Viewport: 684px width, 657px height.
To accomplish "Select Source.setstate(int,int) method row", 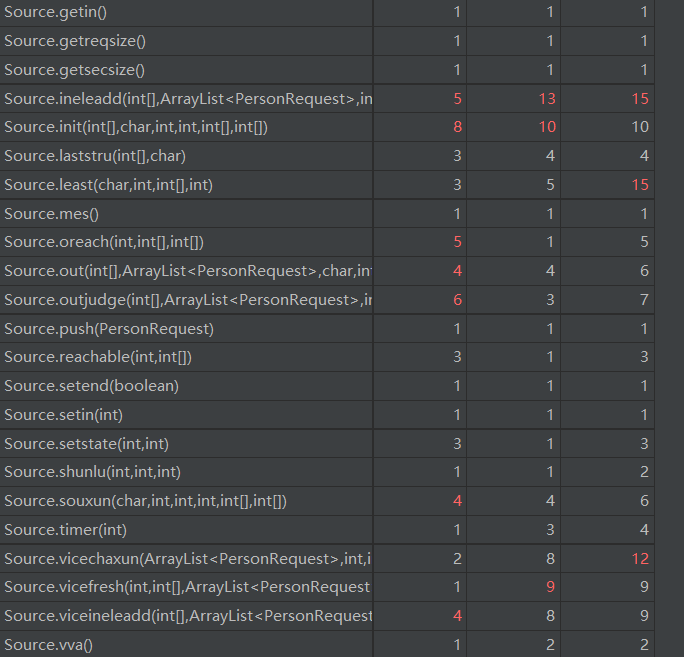I will coord(87,444).
